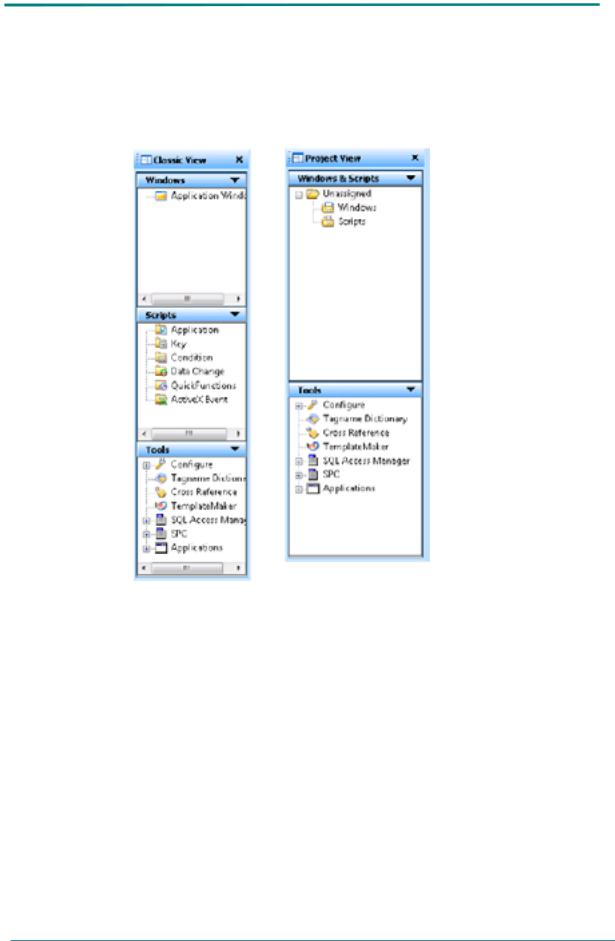The image size is (615, 941).
Task: Click SQL Access Manager icon in Classic View
Action: click(160, 520)
